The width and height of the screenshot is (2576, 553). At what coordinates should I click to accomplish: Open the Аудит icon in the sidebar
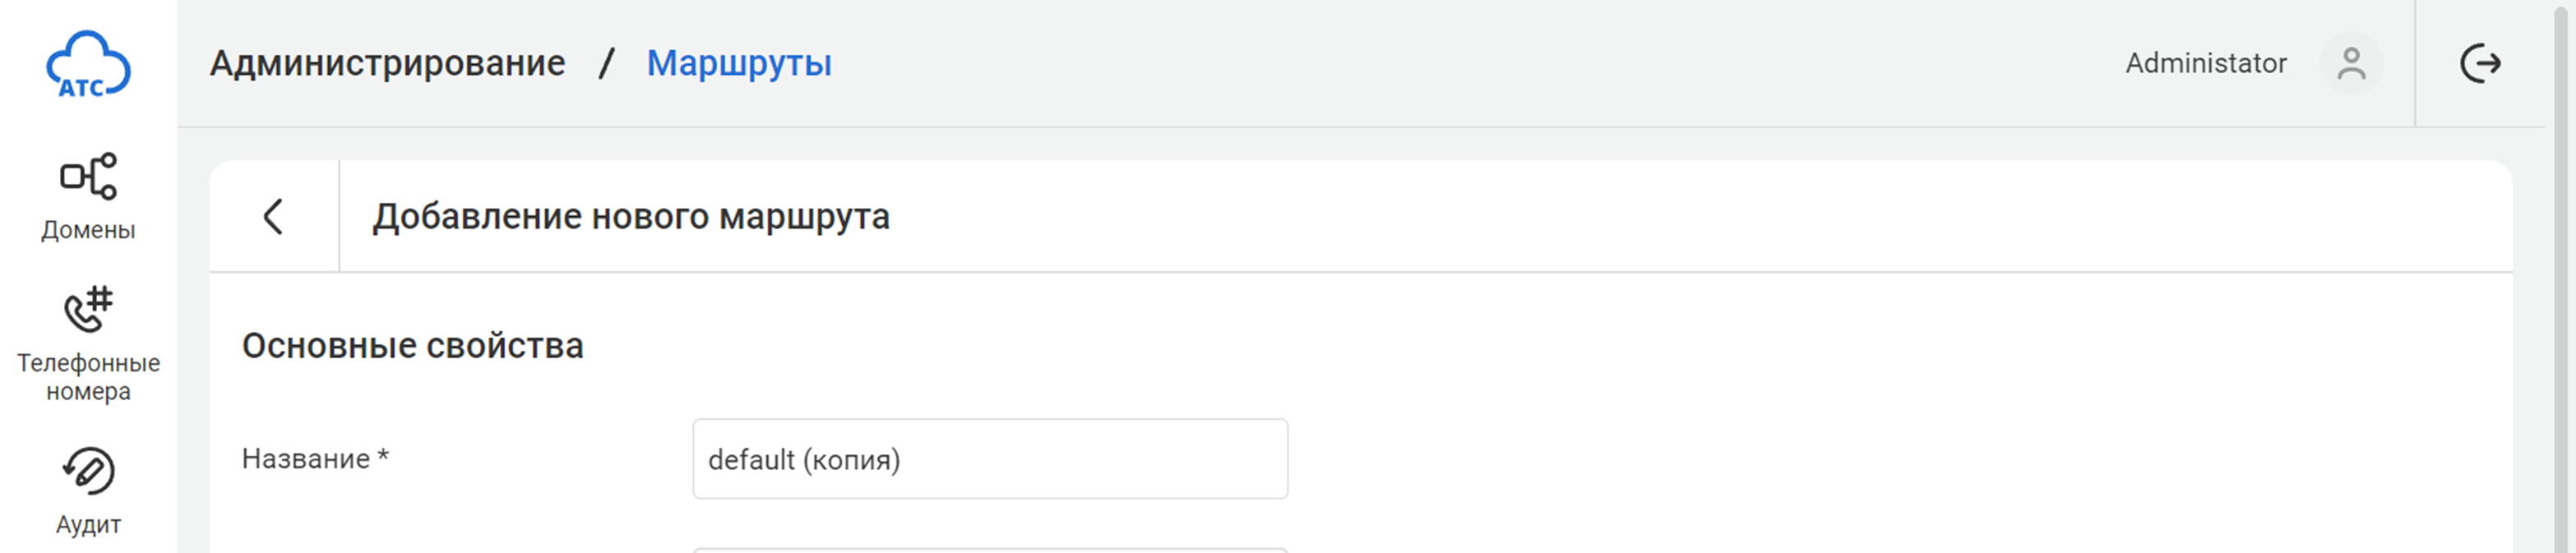88,471
